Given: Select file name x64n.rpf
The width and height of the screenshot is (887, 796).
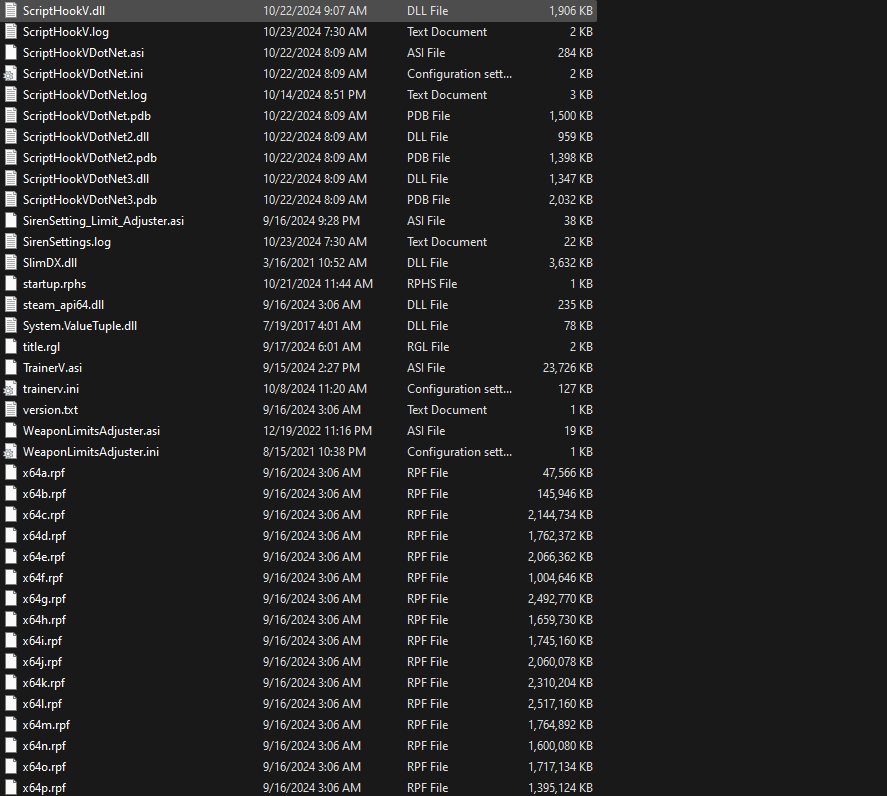Looking at the screenshot, I should (44, 746).
